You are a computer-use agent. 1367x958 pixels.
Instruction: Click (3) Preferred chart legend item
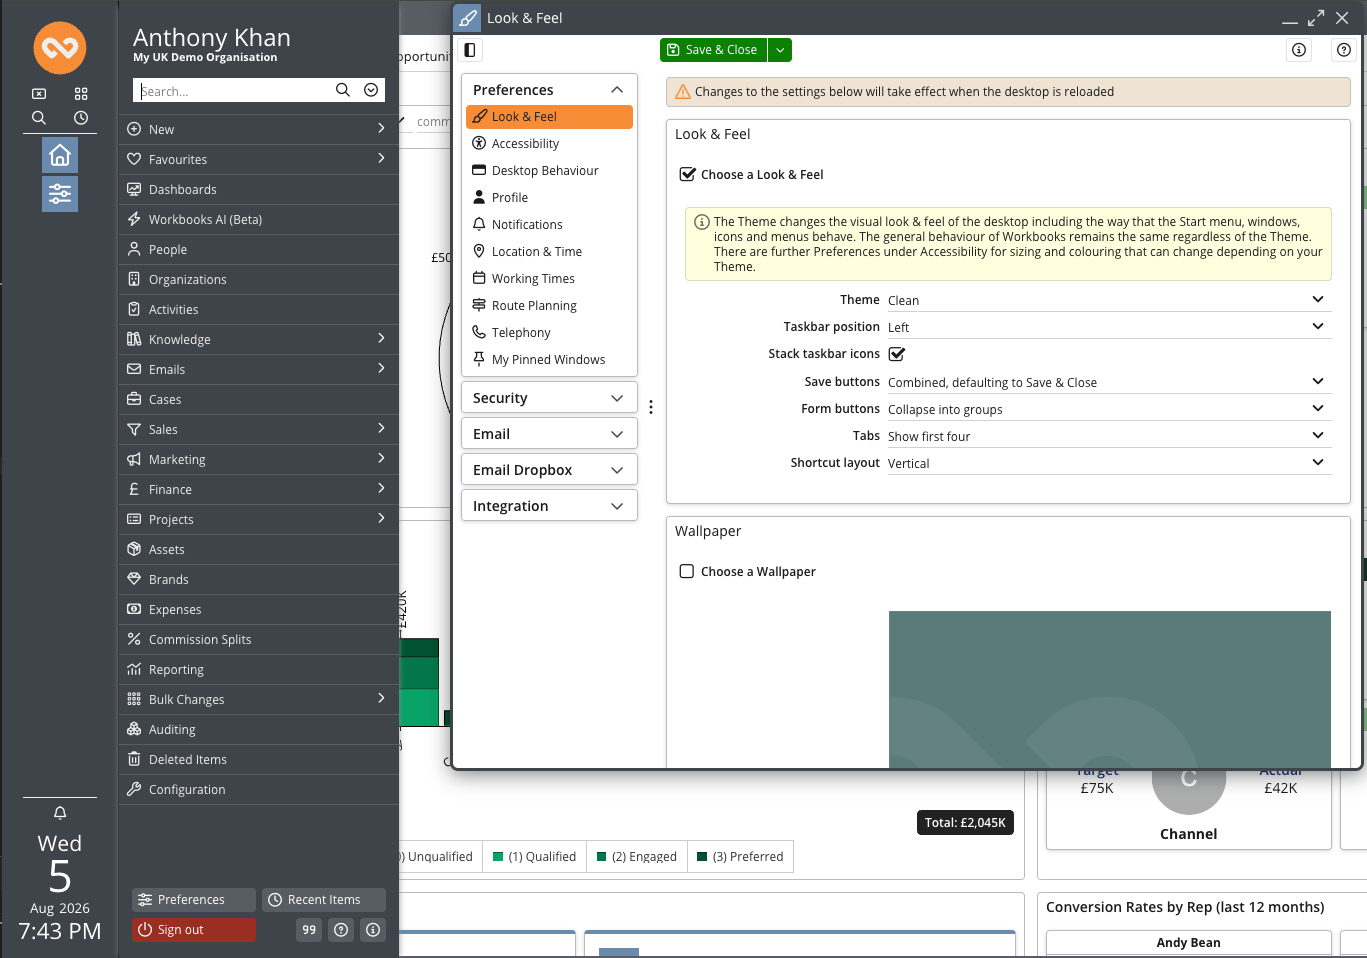(740, 857)
